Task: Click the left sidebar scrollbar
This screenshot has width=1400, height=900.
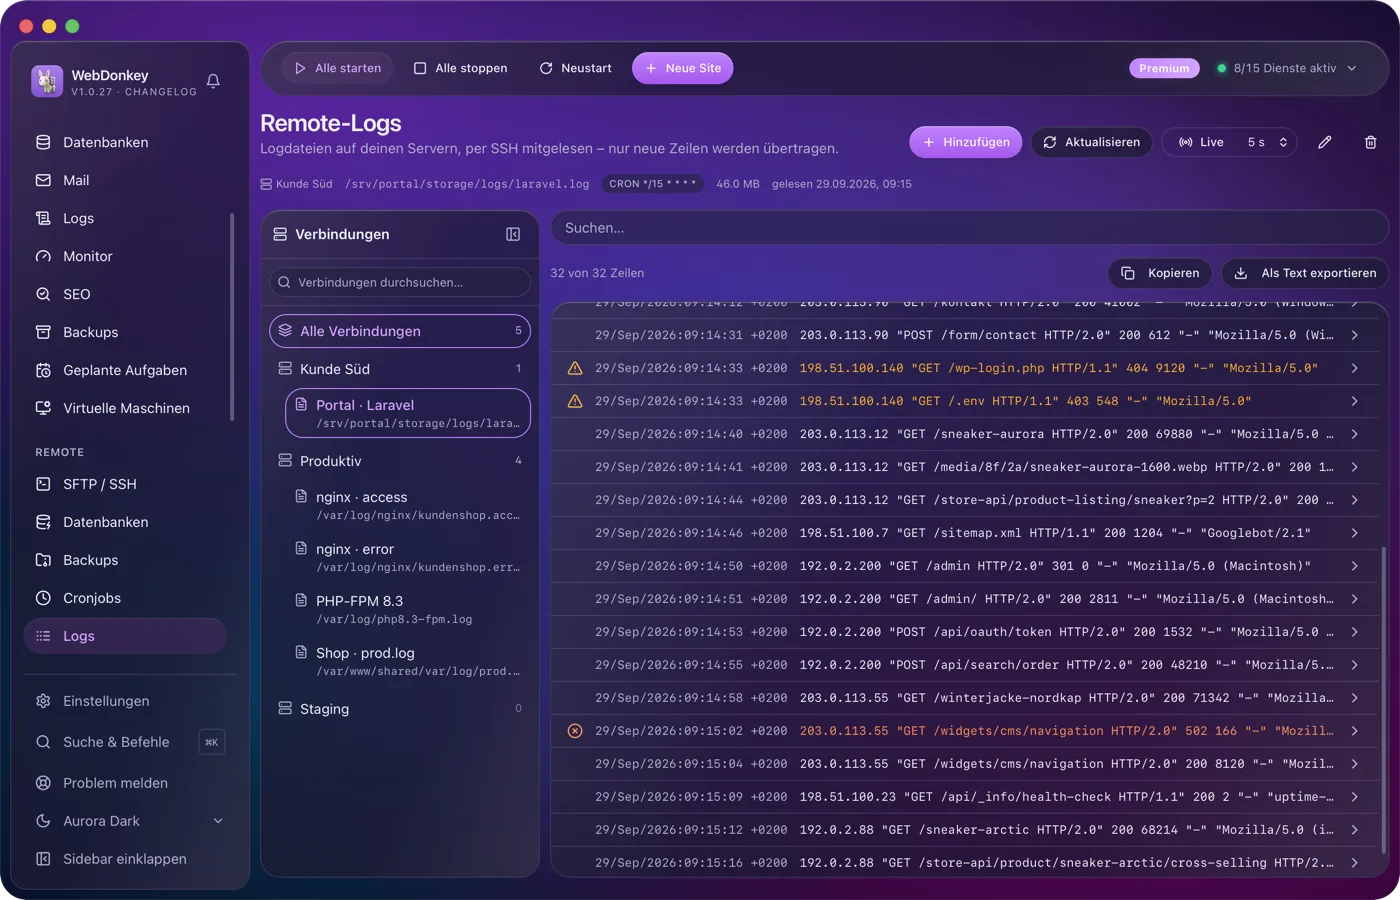Action: click(x=232, y=317)
